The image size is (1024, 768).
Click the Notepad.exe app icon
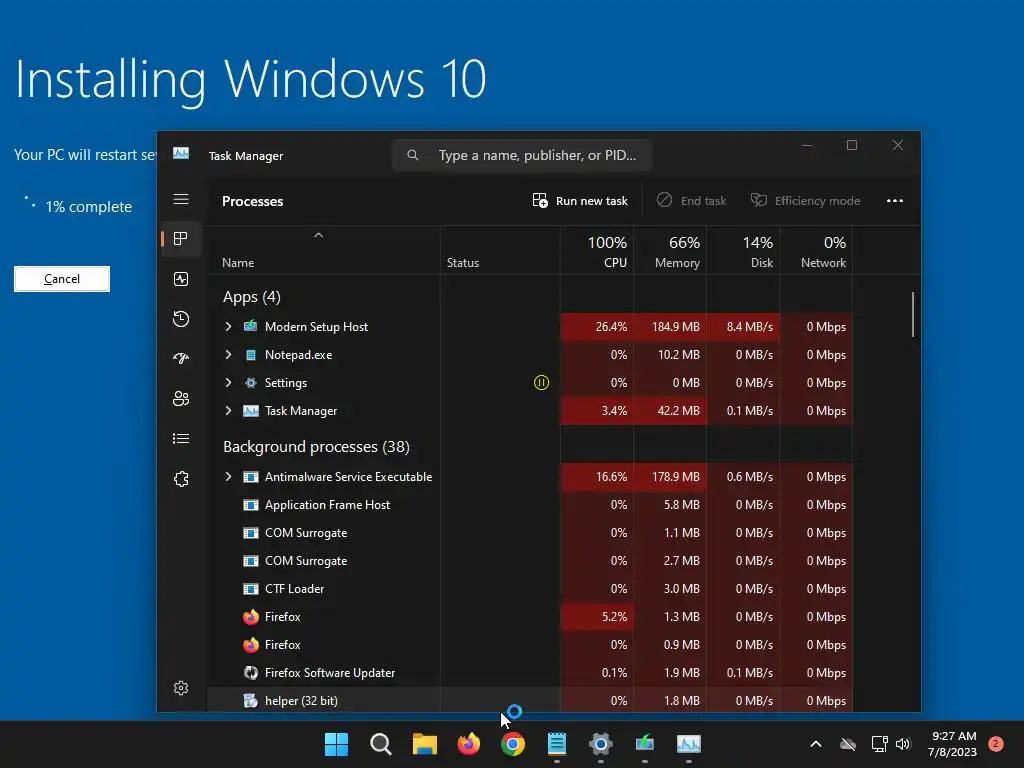pos(251,355)
